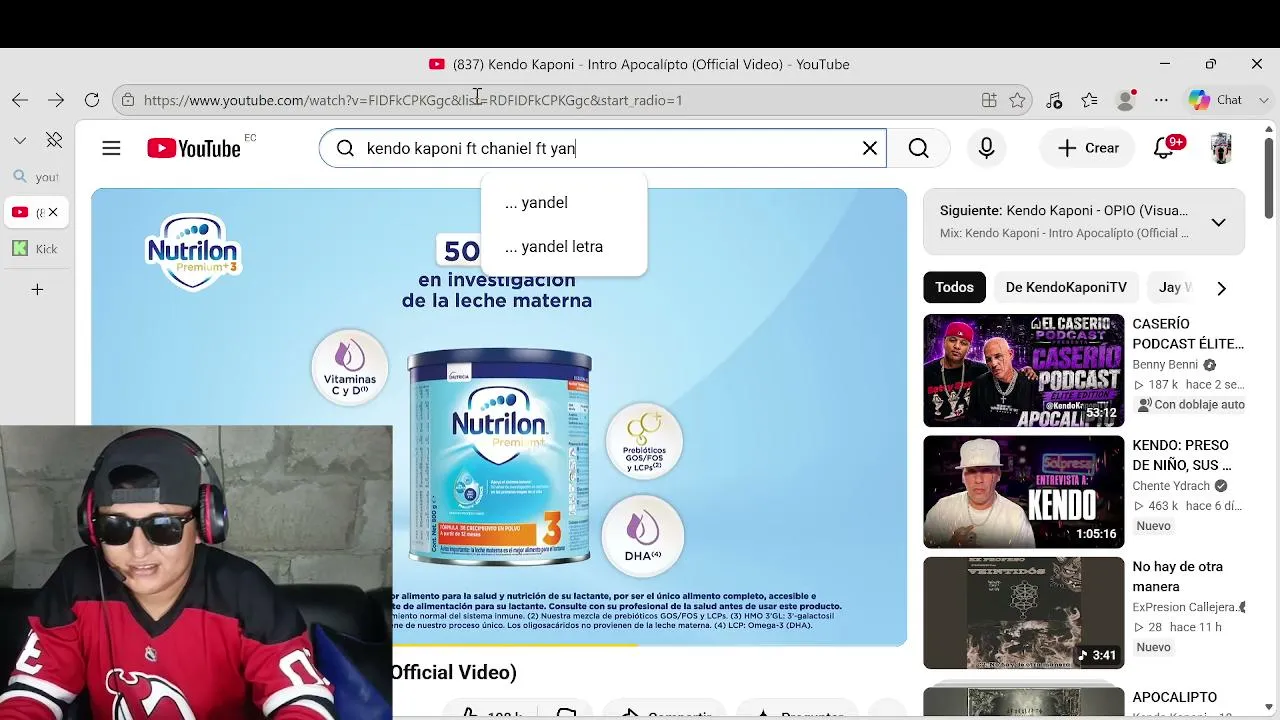Close the YouTube vertical tab
The image size is (1280, 720).
[x=53, y=212]
